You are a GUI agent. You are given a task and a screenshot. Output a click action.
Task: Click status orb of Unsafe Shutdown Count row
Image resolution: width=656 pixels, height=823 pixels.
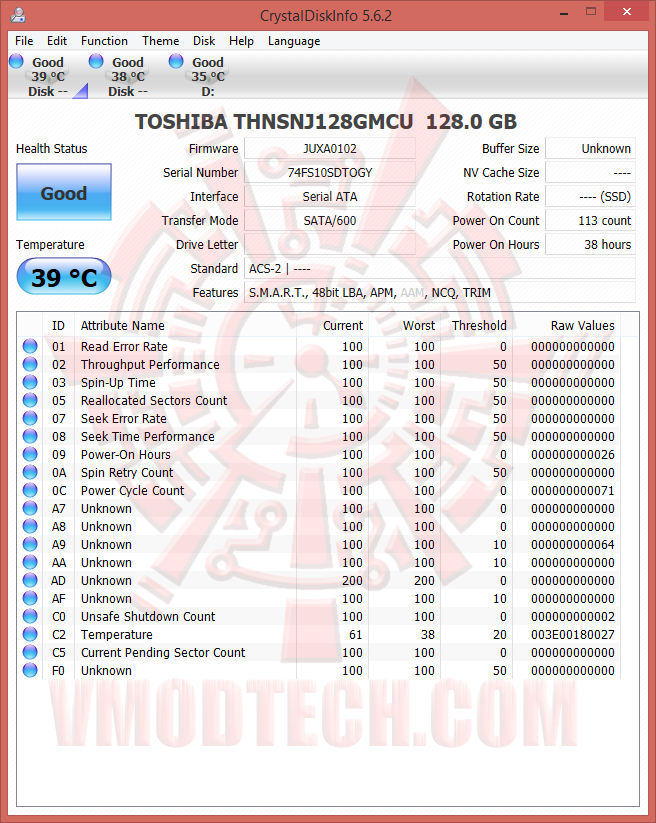[x=30, y=616]
